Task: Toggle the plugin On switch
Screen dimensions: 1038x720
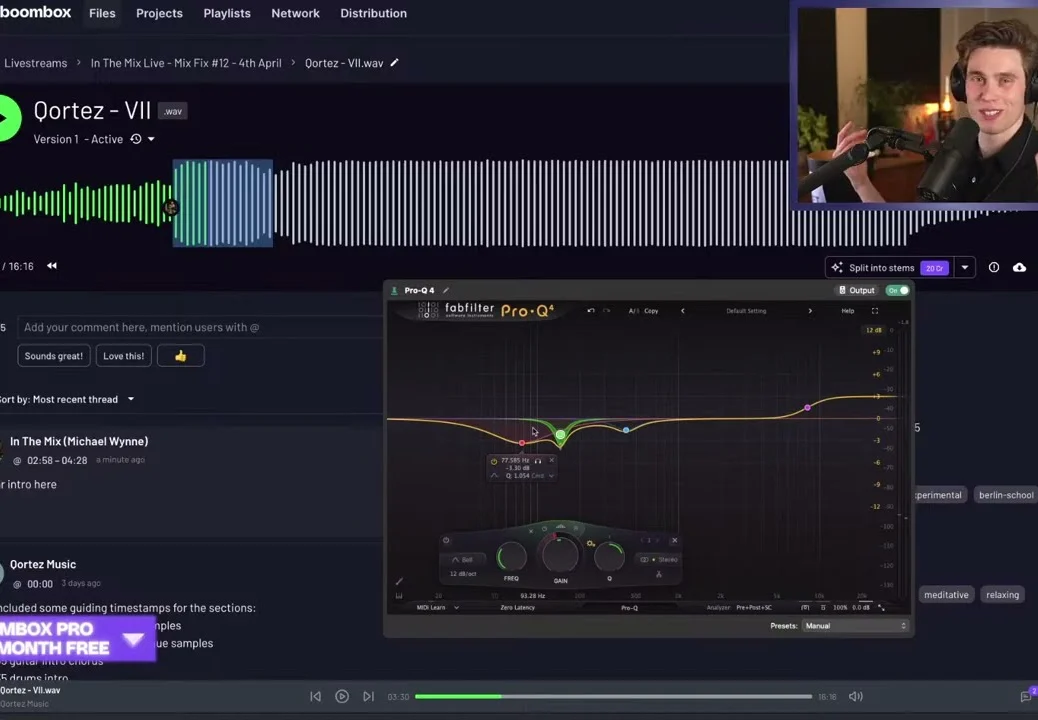Action: [898, 290]
